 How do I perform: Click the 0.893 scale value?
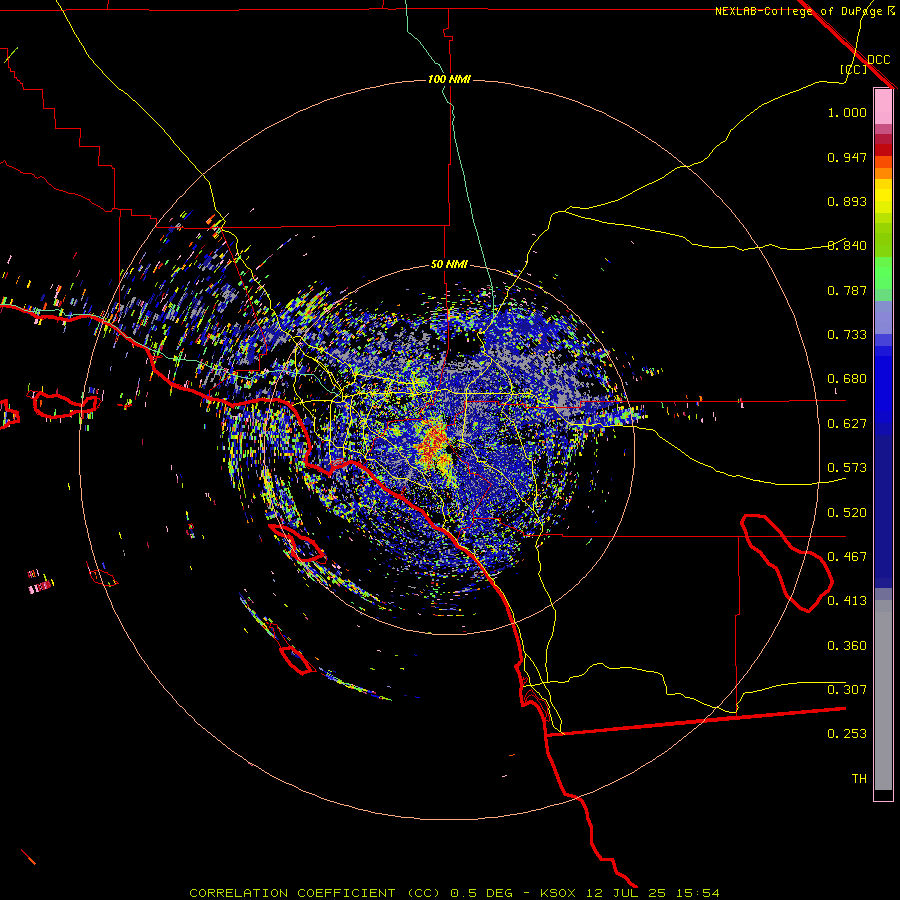coord(847,201)
